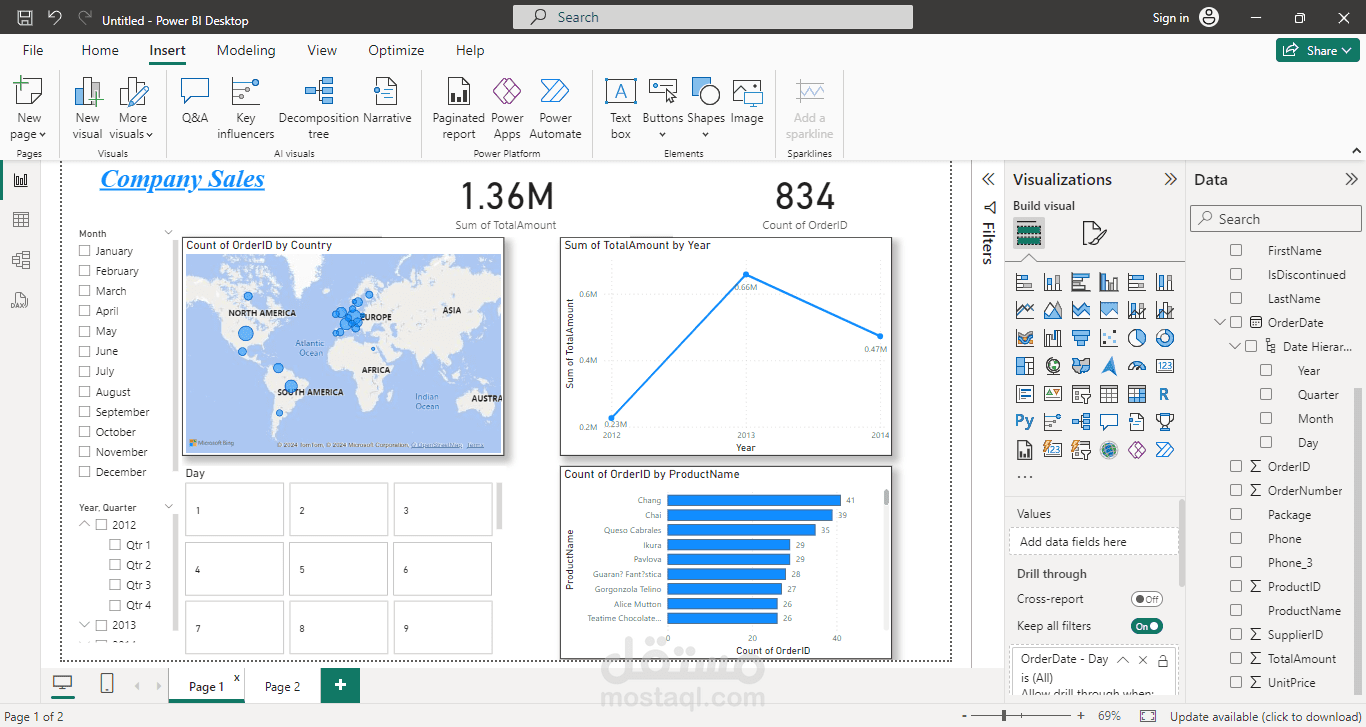The width and height of the screenshot is (1366, 727).
Task: Add a scatter chart visual
Action: coord(1108,338)
